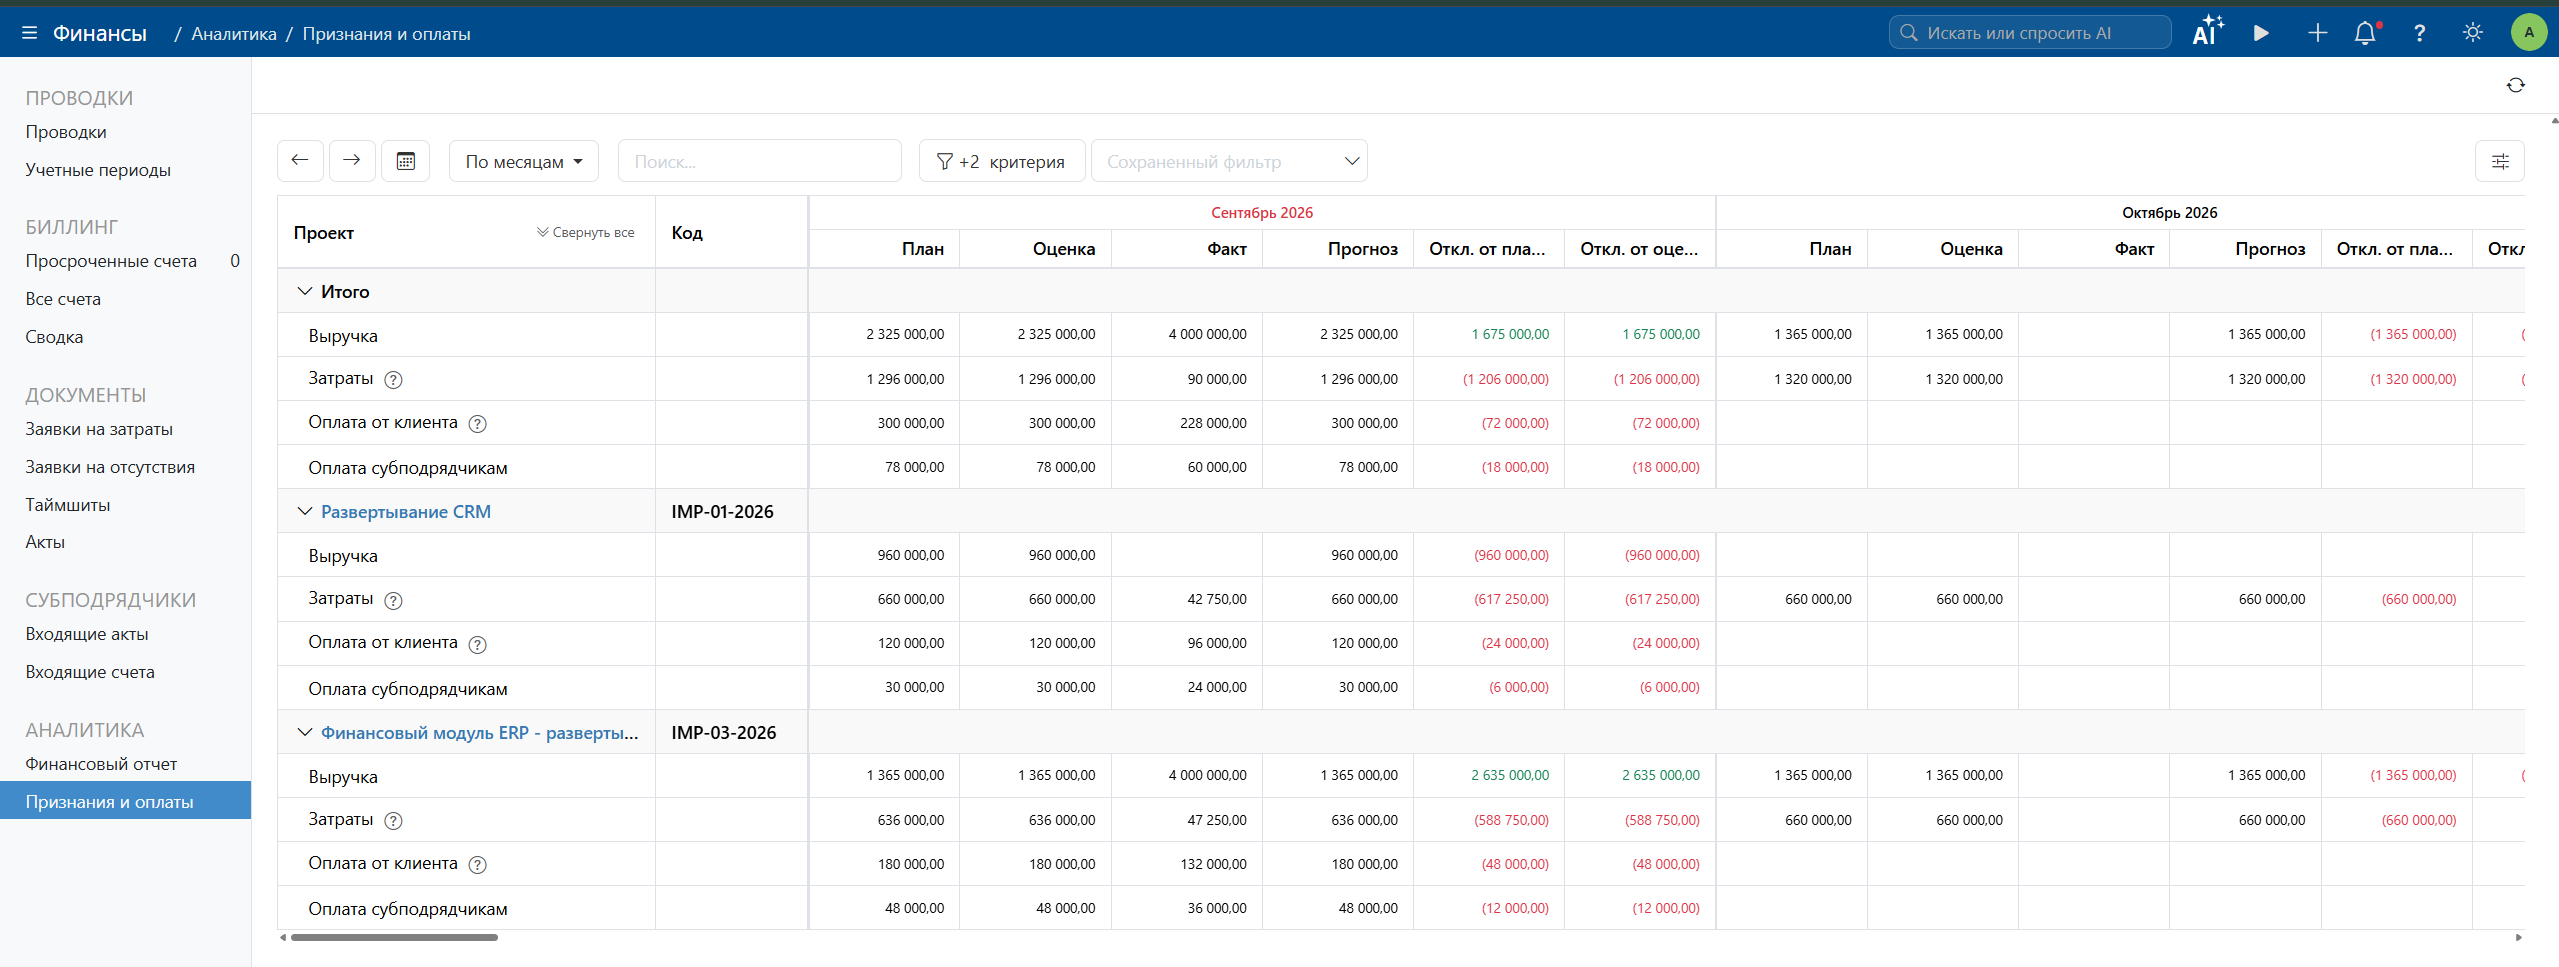Open Сводка in the sidebar
The image size is (2559, 967).
pos(54,337)
